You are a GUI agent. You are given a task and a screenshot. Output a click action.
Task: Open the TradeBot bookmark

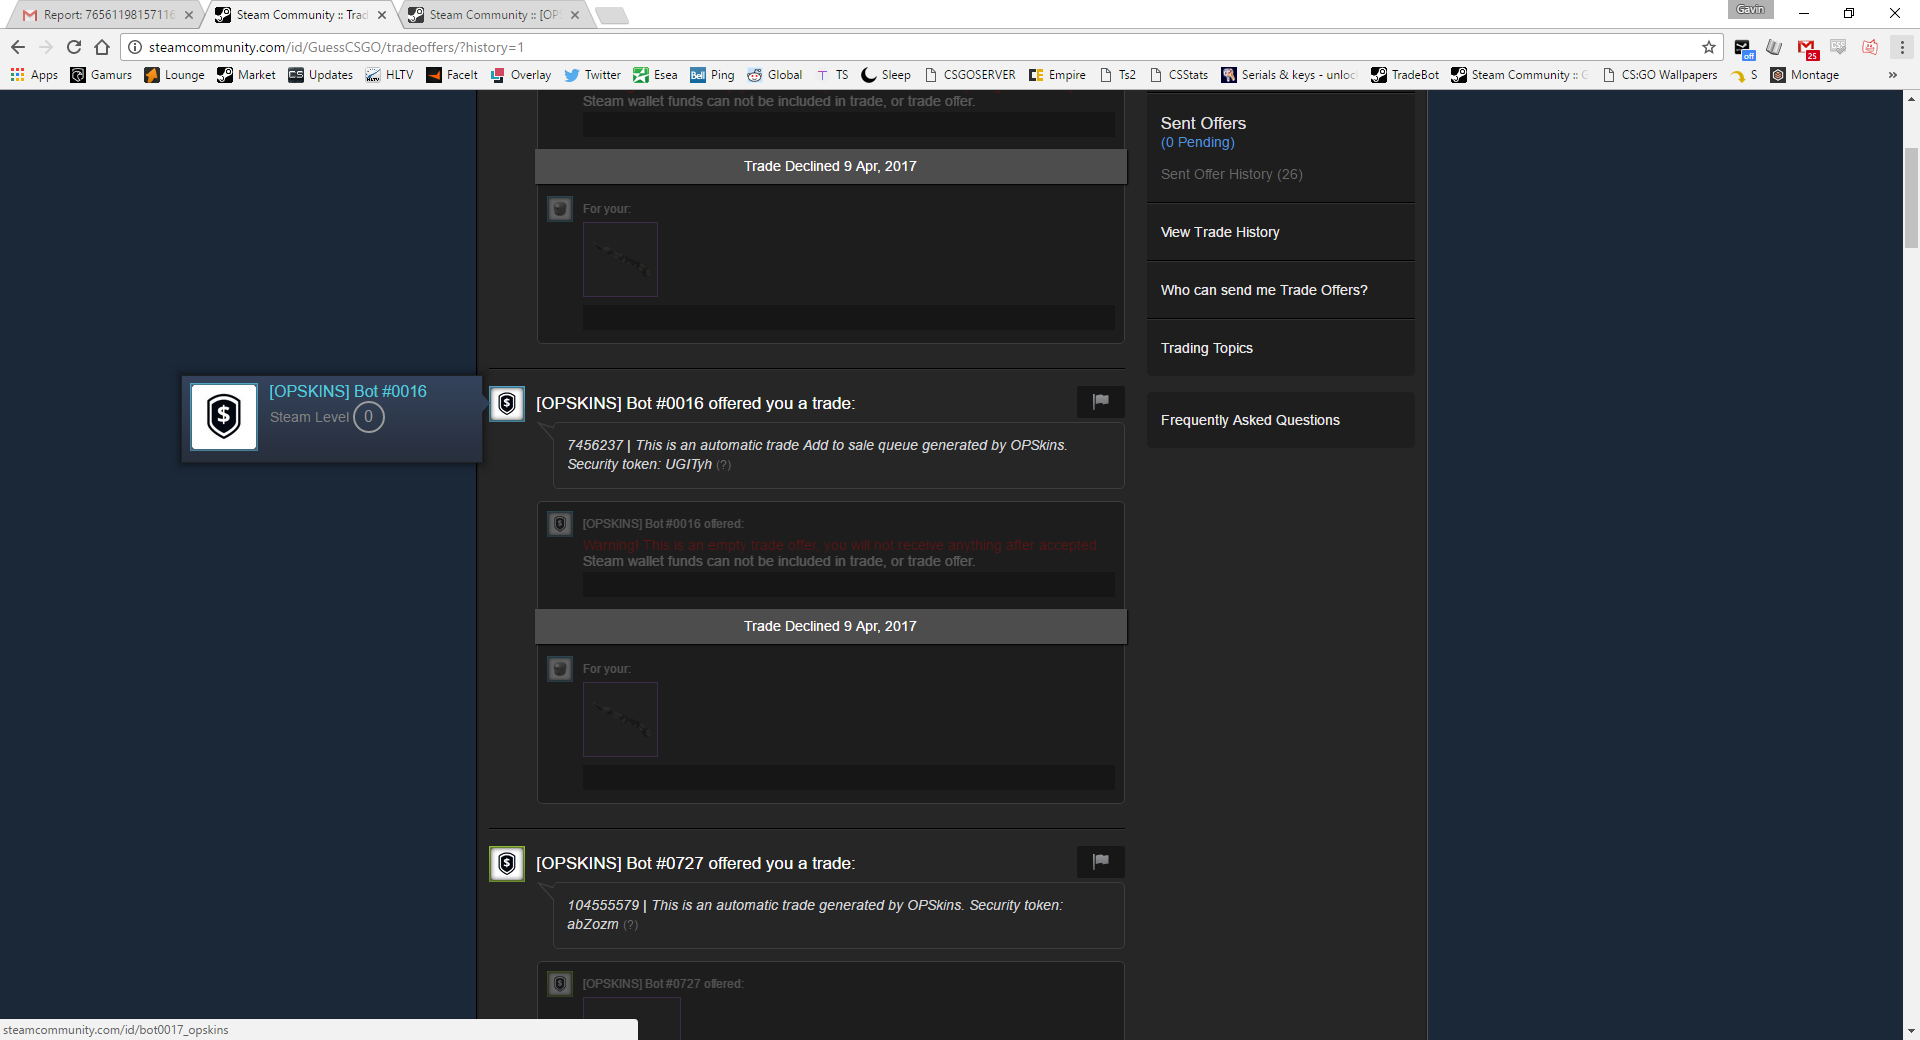pos(1405,75)
